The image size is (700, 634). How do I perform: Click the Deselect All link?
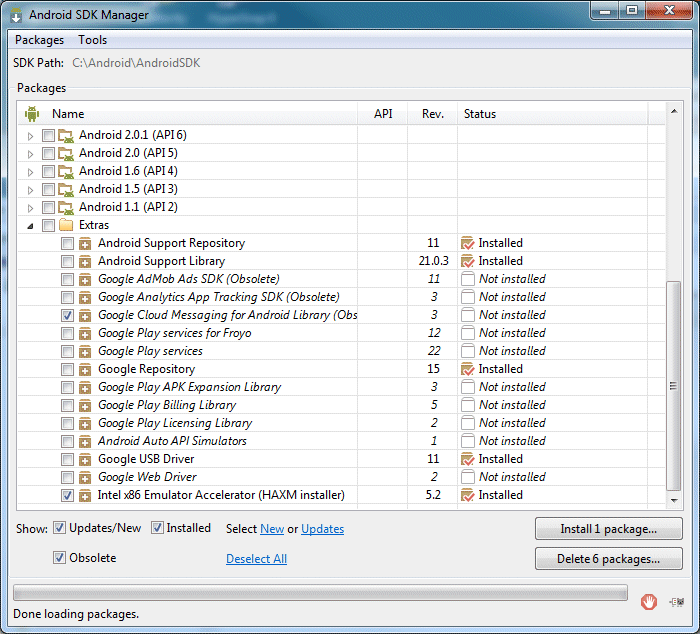tap(256, 559)
